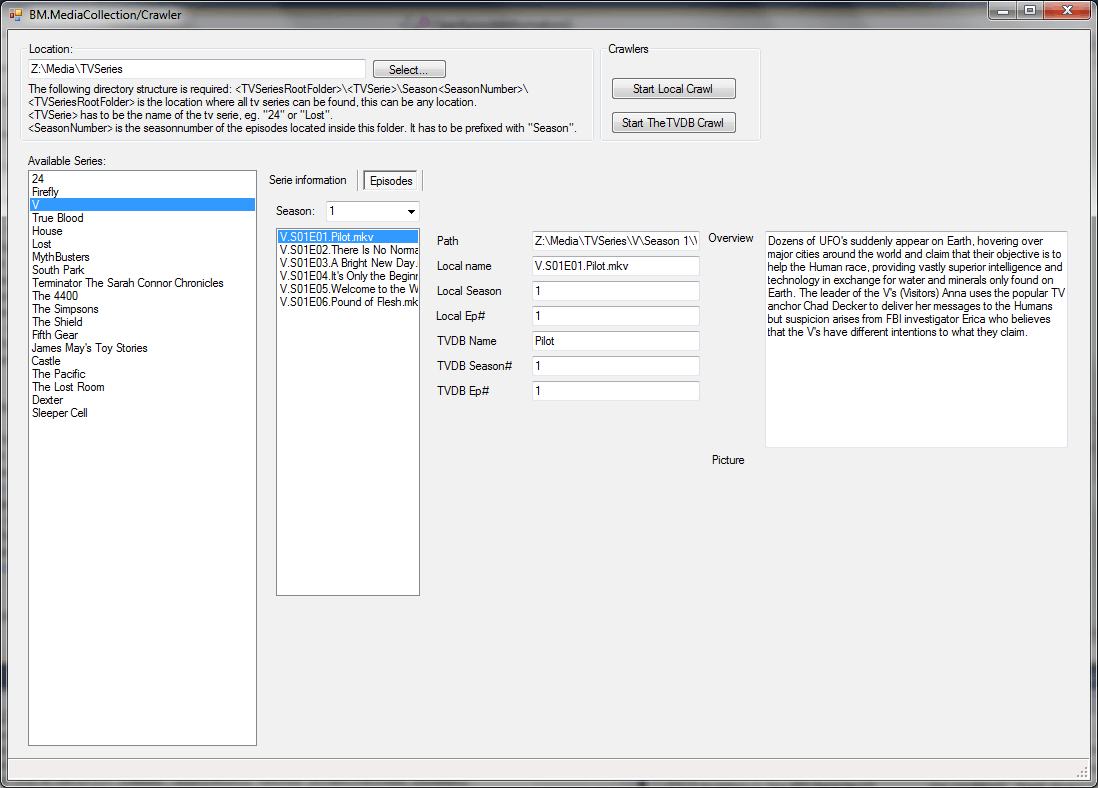
Task: Select episode V.S01E05.Welcome to the War
Action: 348,289
